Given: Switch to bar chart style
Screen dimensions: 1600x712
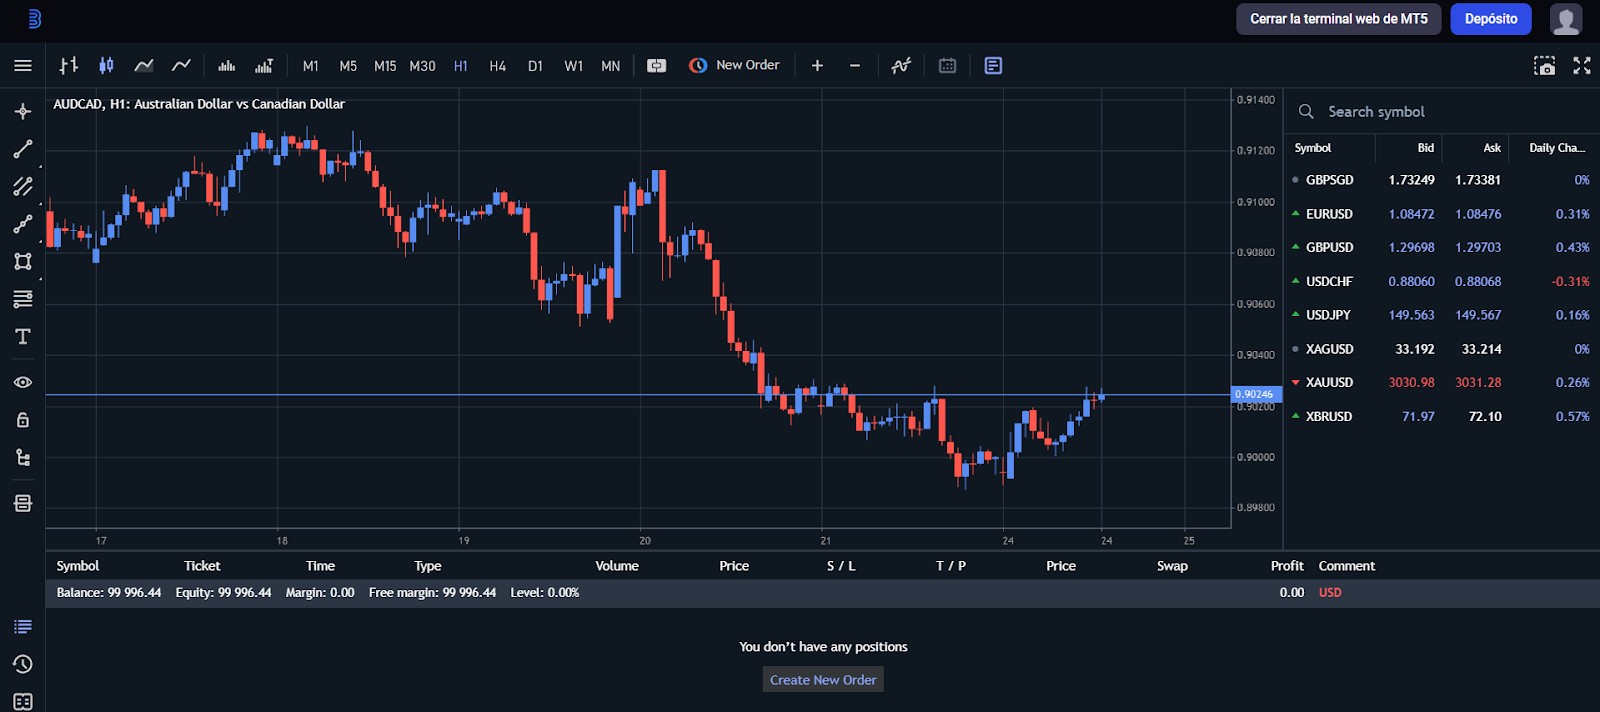Looking at the screenshot, I should [69, 66].
